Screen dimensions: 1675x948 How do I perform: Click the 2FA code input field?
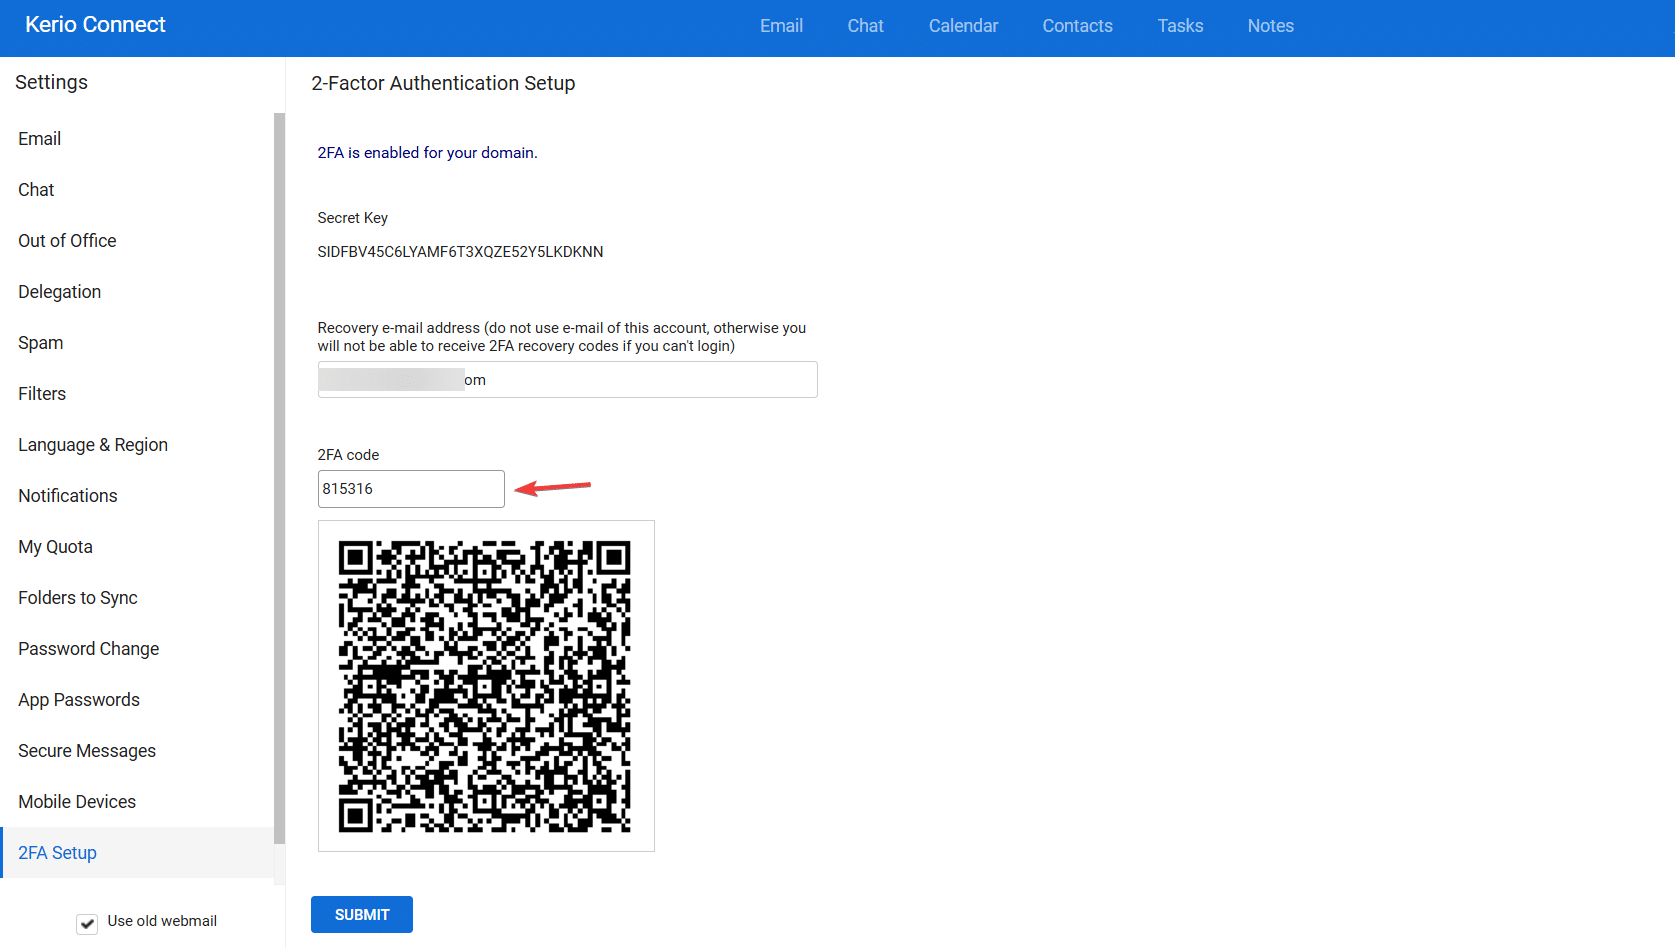point(411,489)
